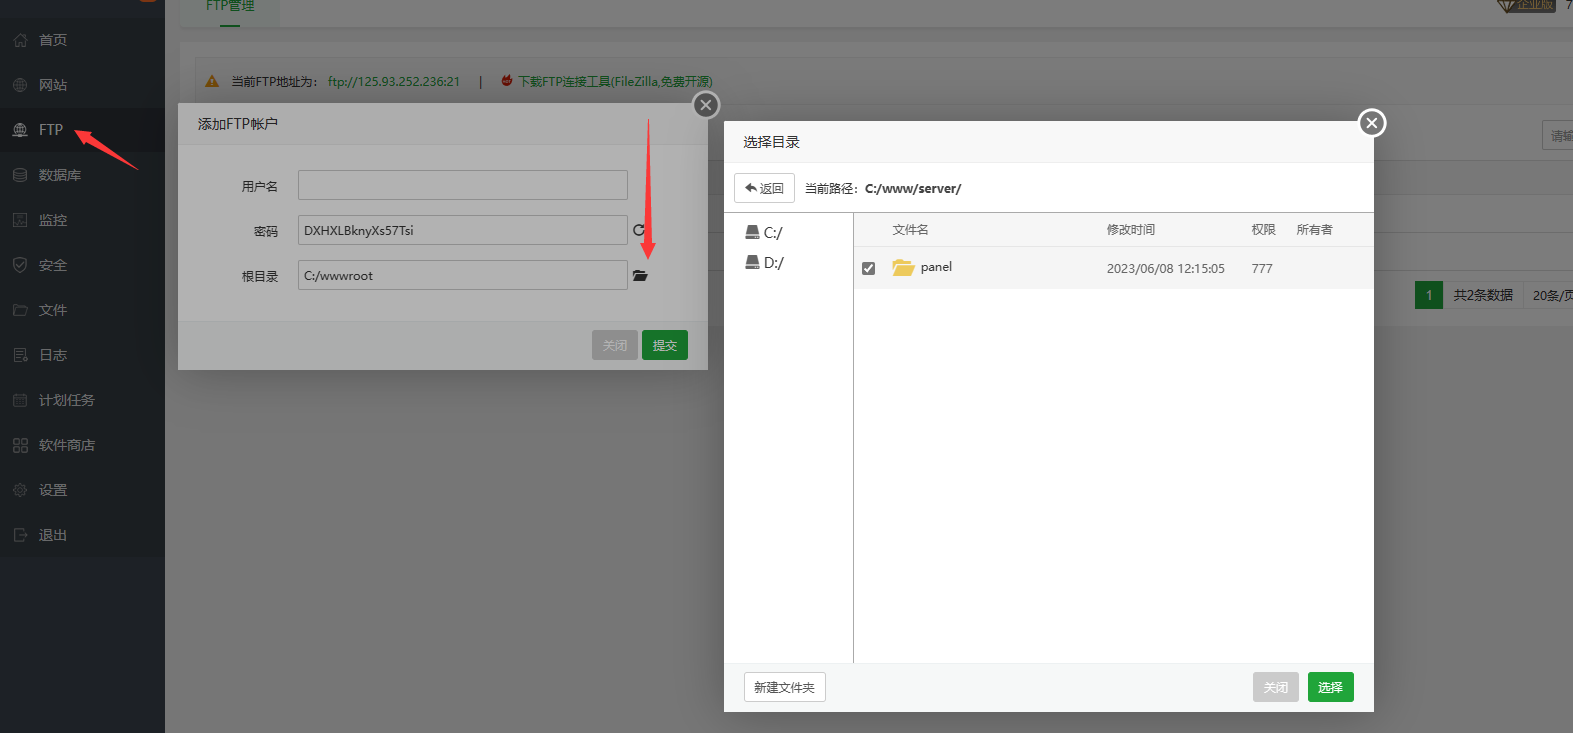The height and width of the screenshot is (733, 1573).
Task: Click the 共2条数据 count label
Action: 1483,295
